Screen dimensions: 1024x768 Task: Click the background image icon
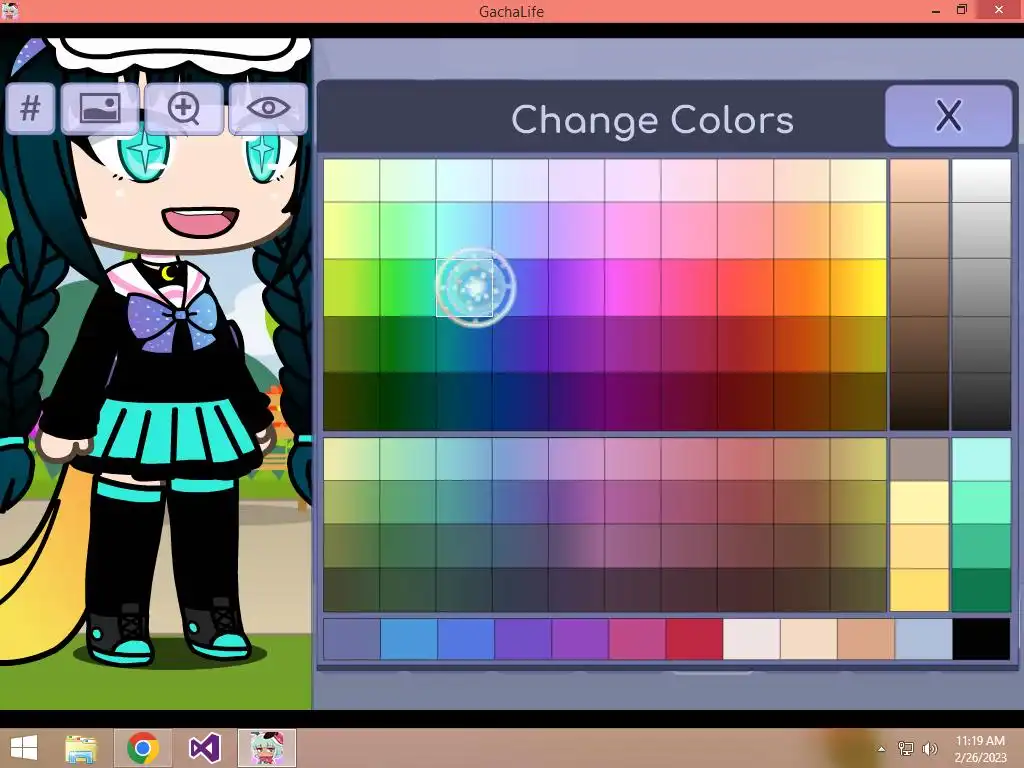pos(100,108)
